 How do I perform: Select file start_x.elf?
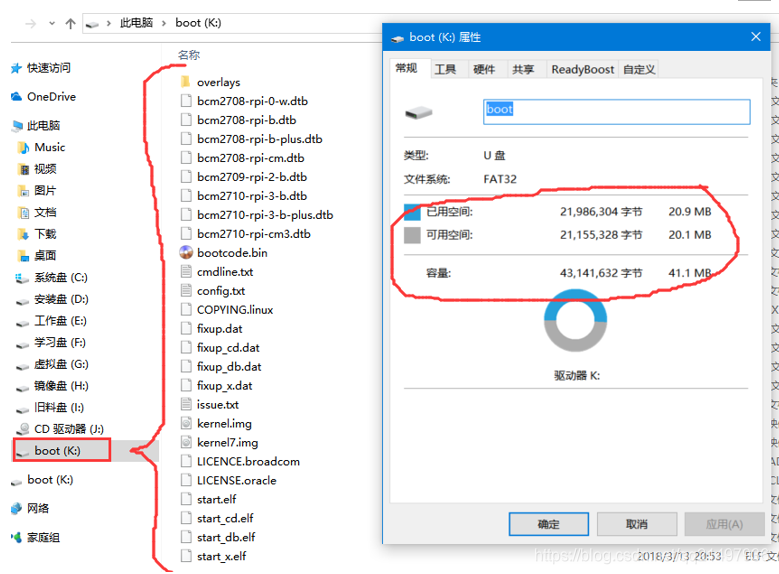click(214, 556)
